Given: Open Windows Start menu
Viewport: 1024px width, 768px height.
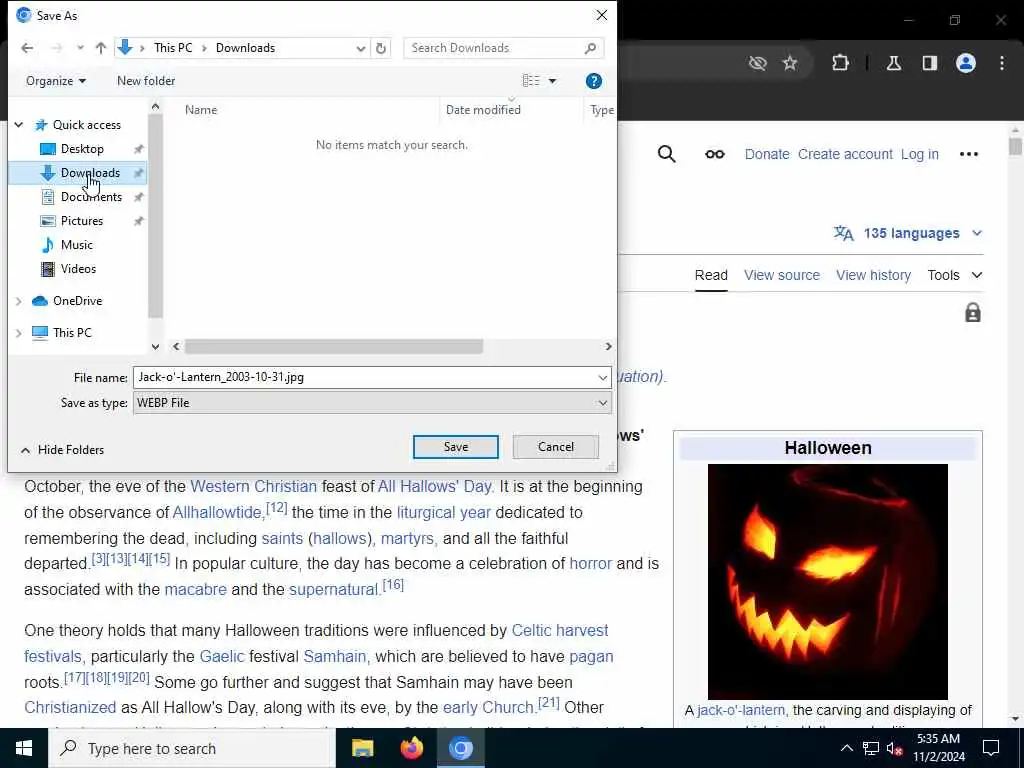Looking at the screenshot, I should (x=24, y=748).
